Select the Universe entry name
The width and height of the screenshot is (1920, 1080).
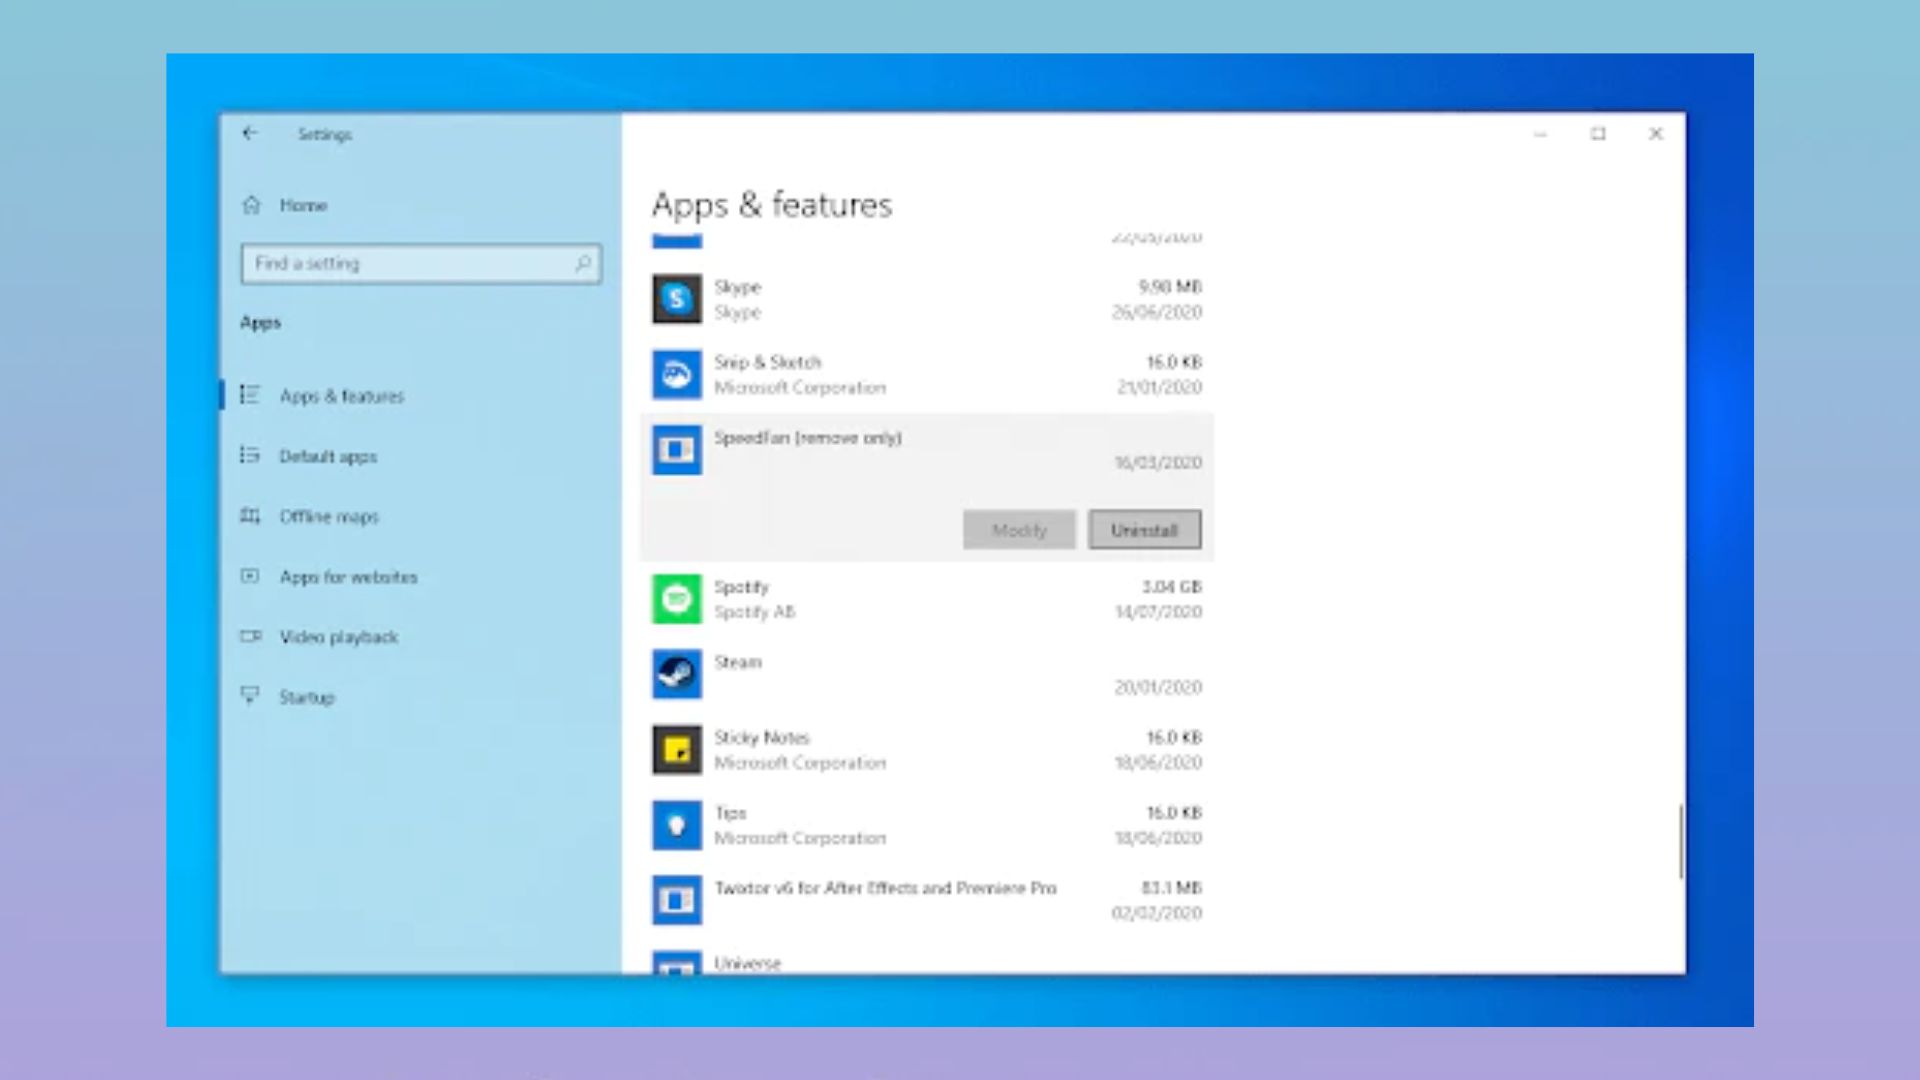point(747,963)
